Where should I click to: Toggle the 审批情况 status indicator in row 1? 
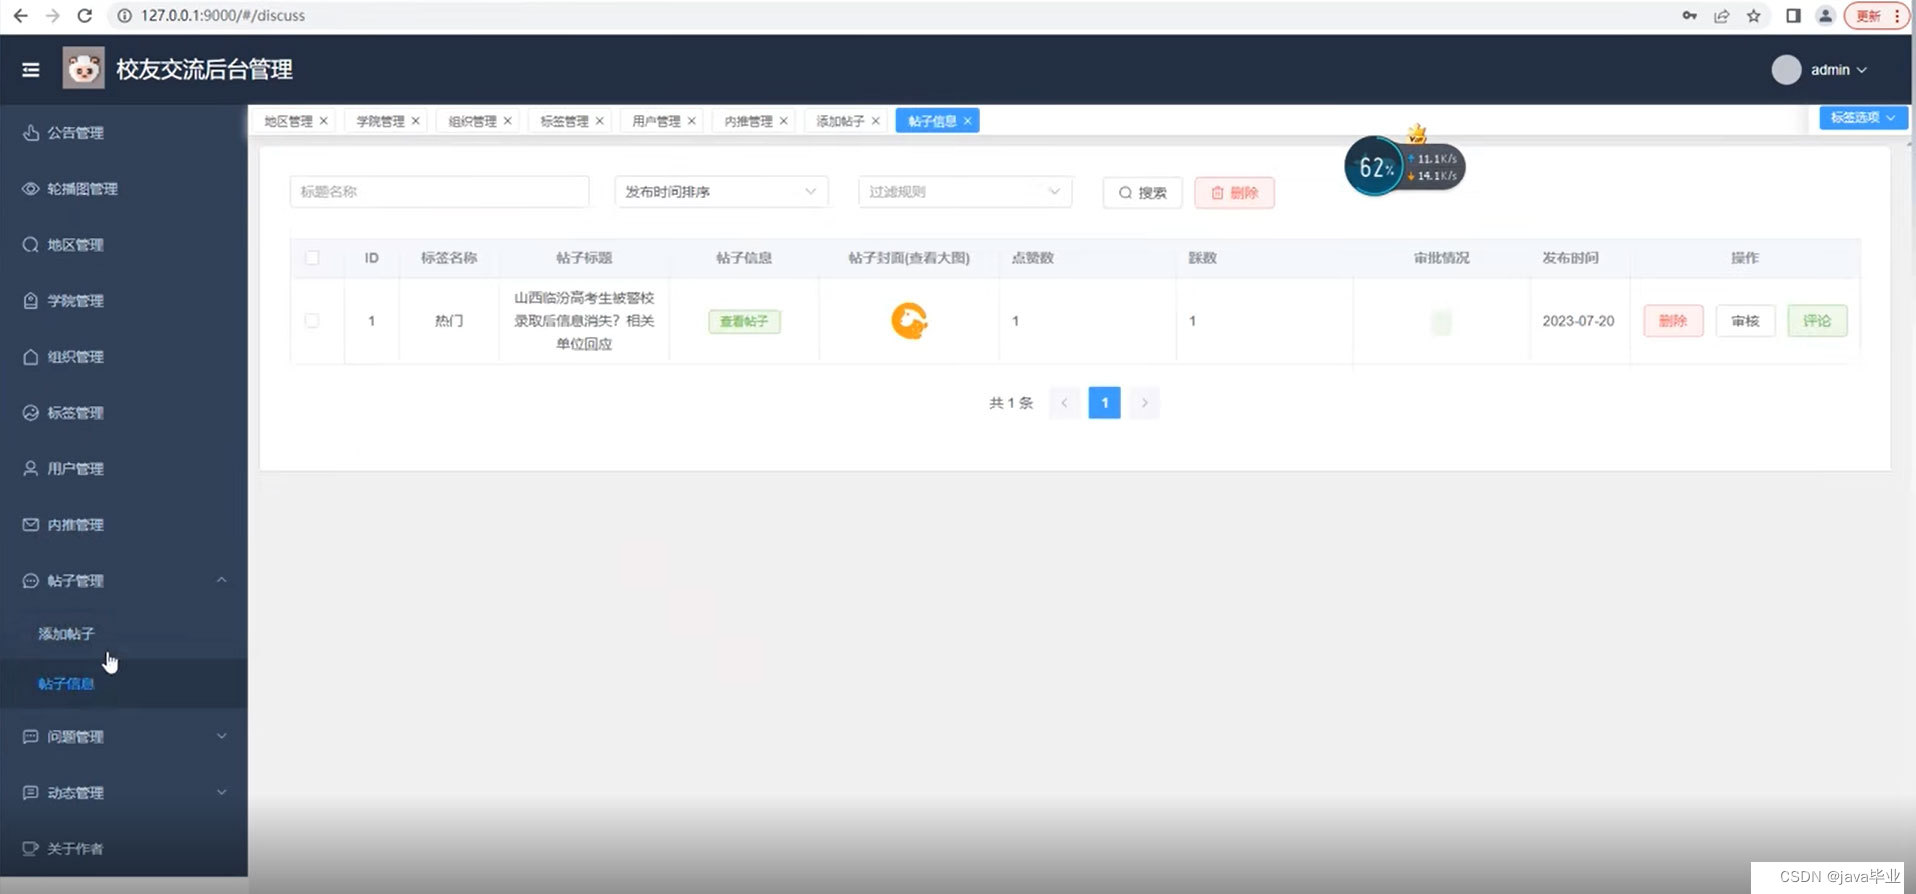coord(1441,322)
